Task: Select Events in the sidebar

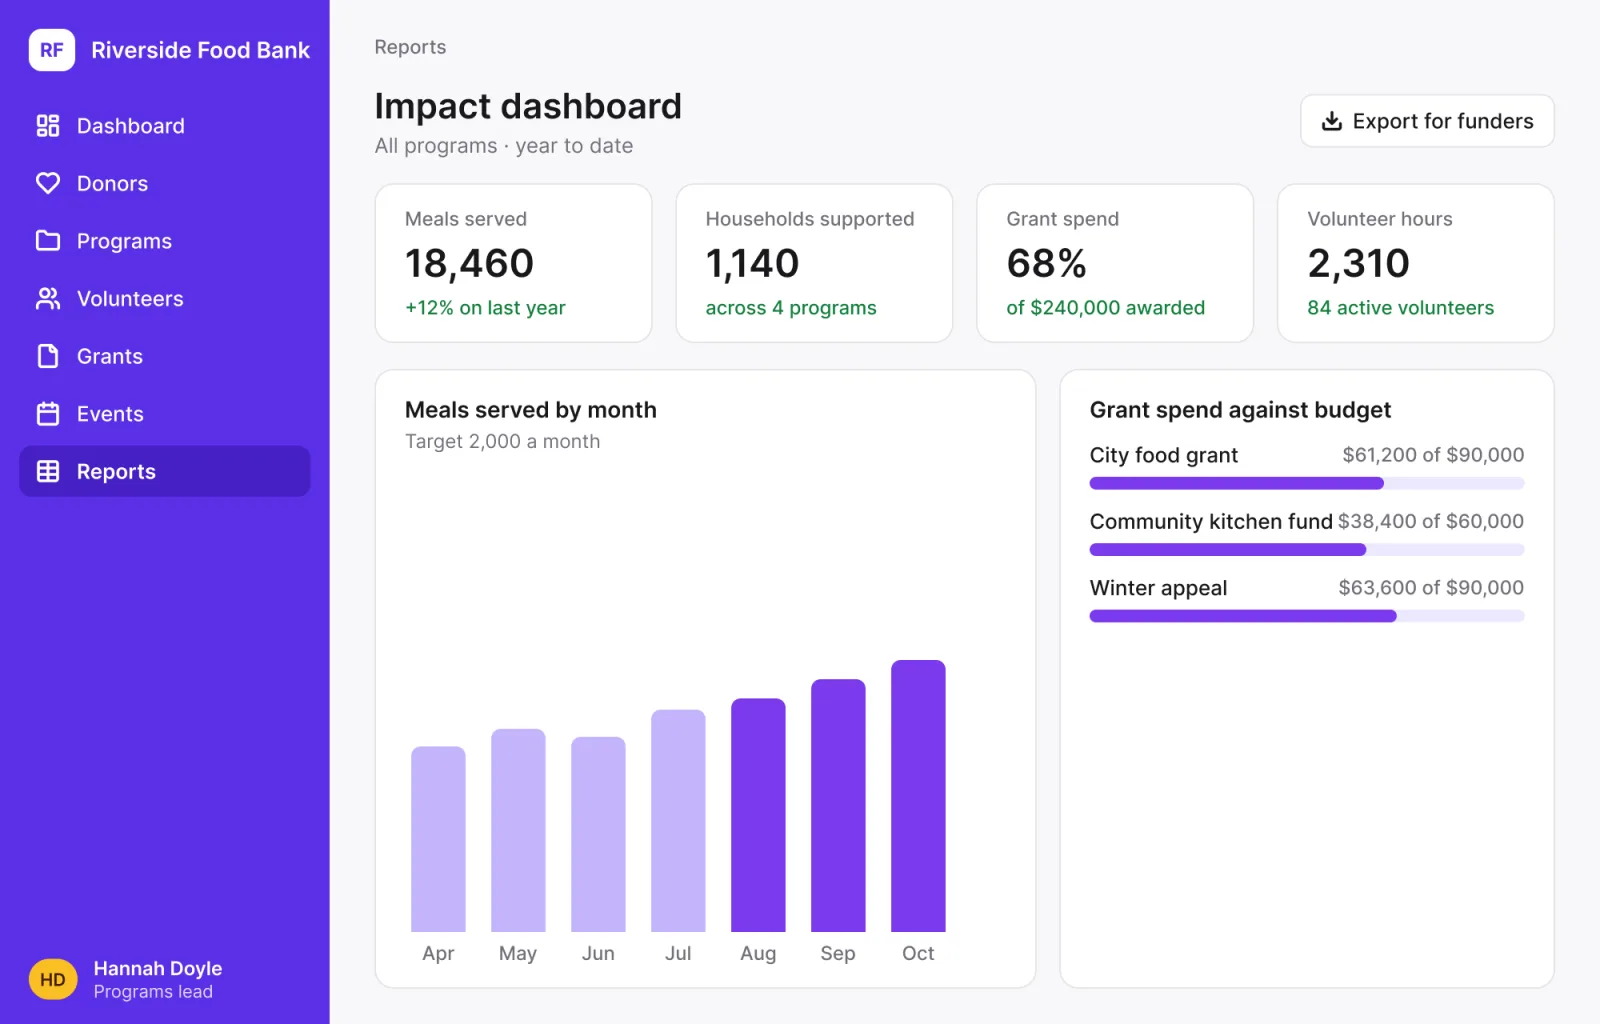Action: tap(165, 414)
